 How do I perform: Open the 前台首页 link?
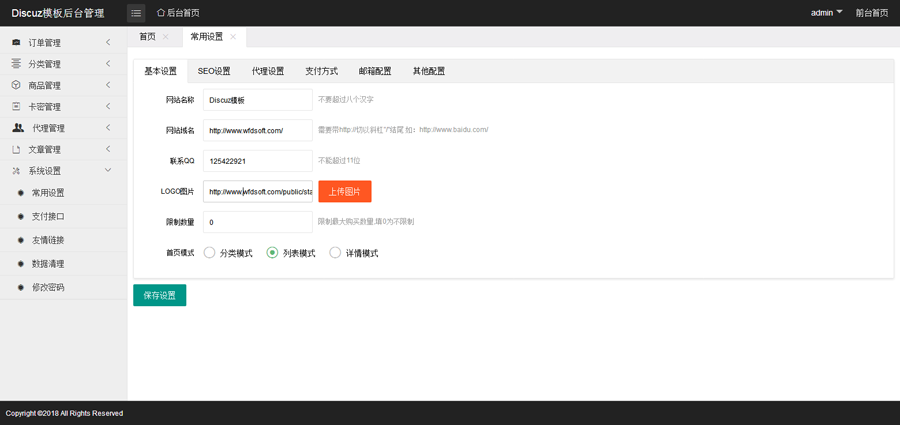[872, 13]
